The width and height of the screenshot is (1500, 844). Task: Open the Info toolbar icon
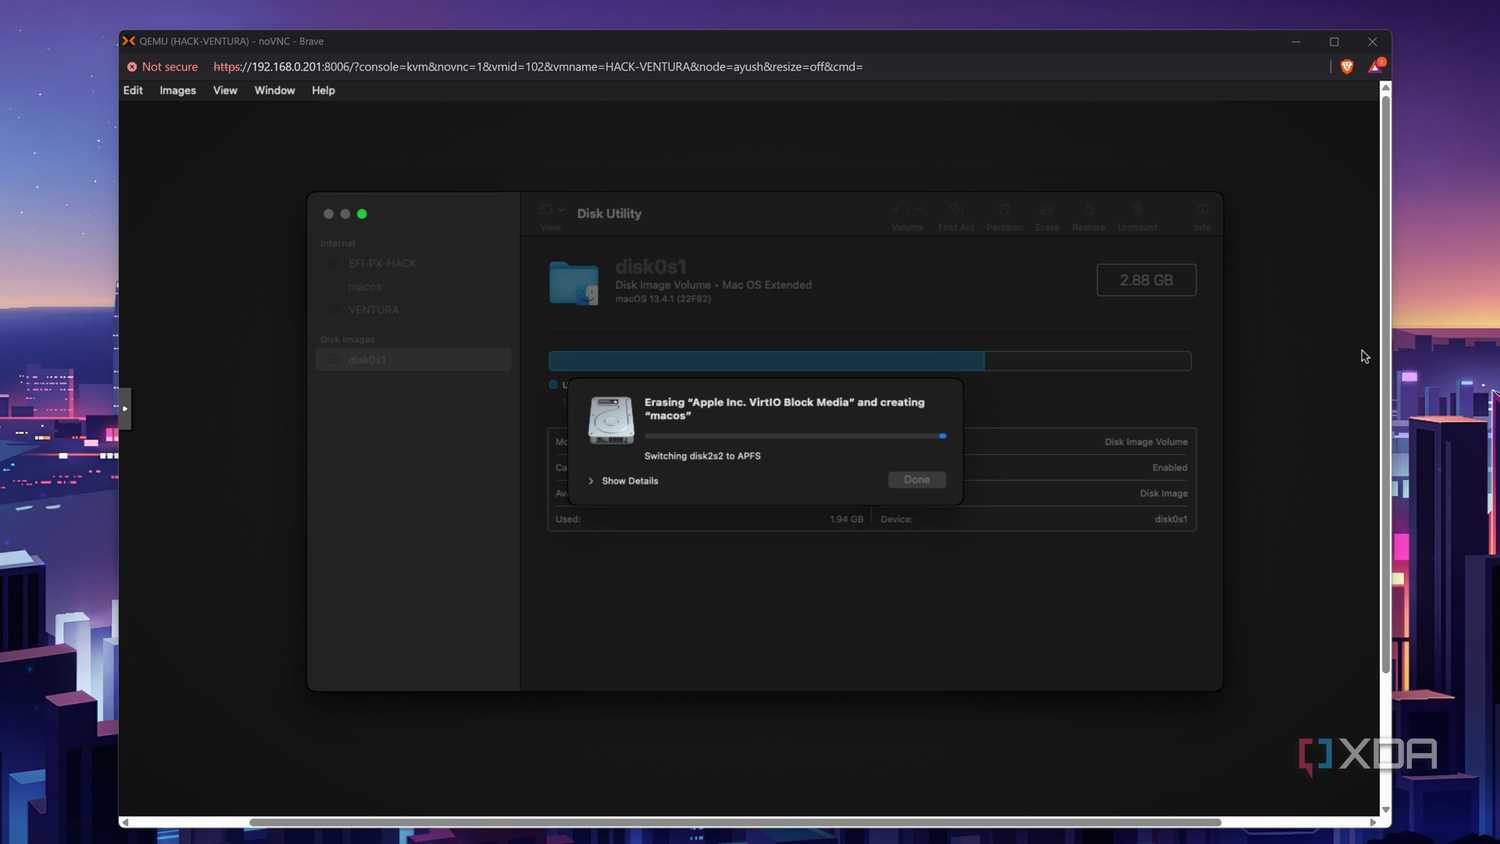(1202, 210)
